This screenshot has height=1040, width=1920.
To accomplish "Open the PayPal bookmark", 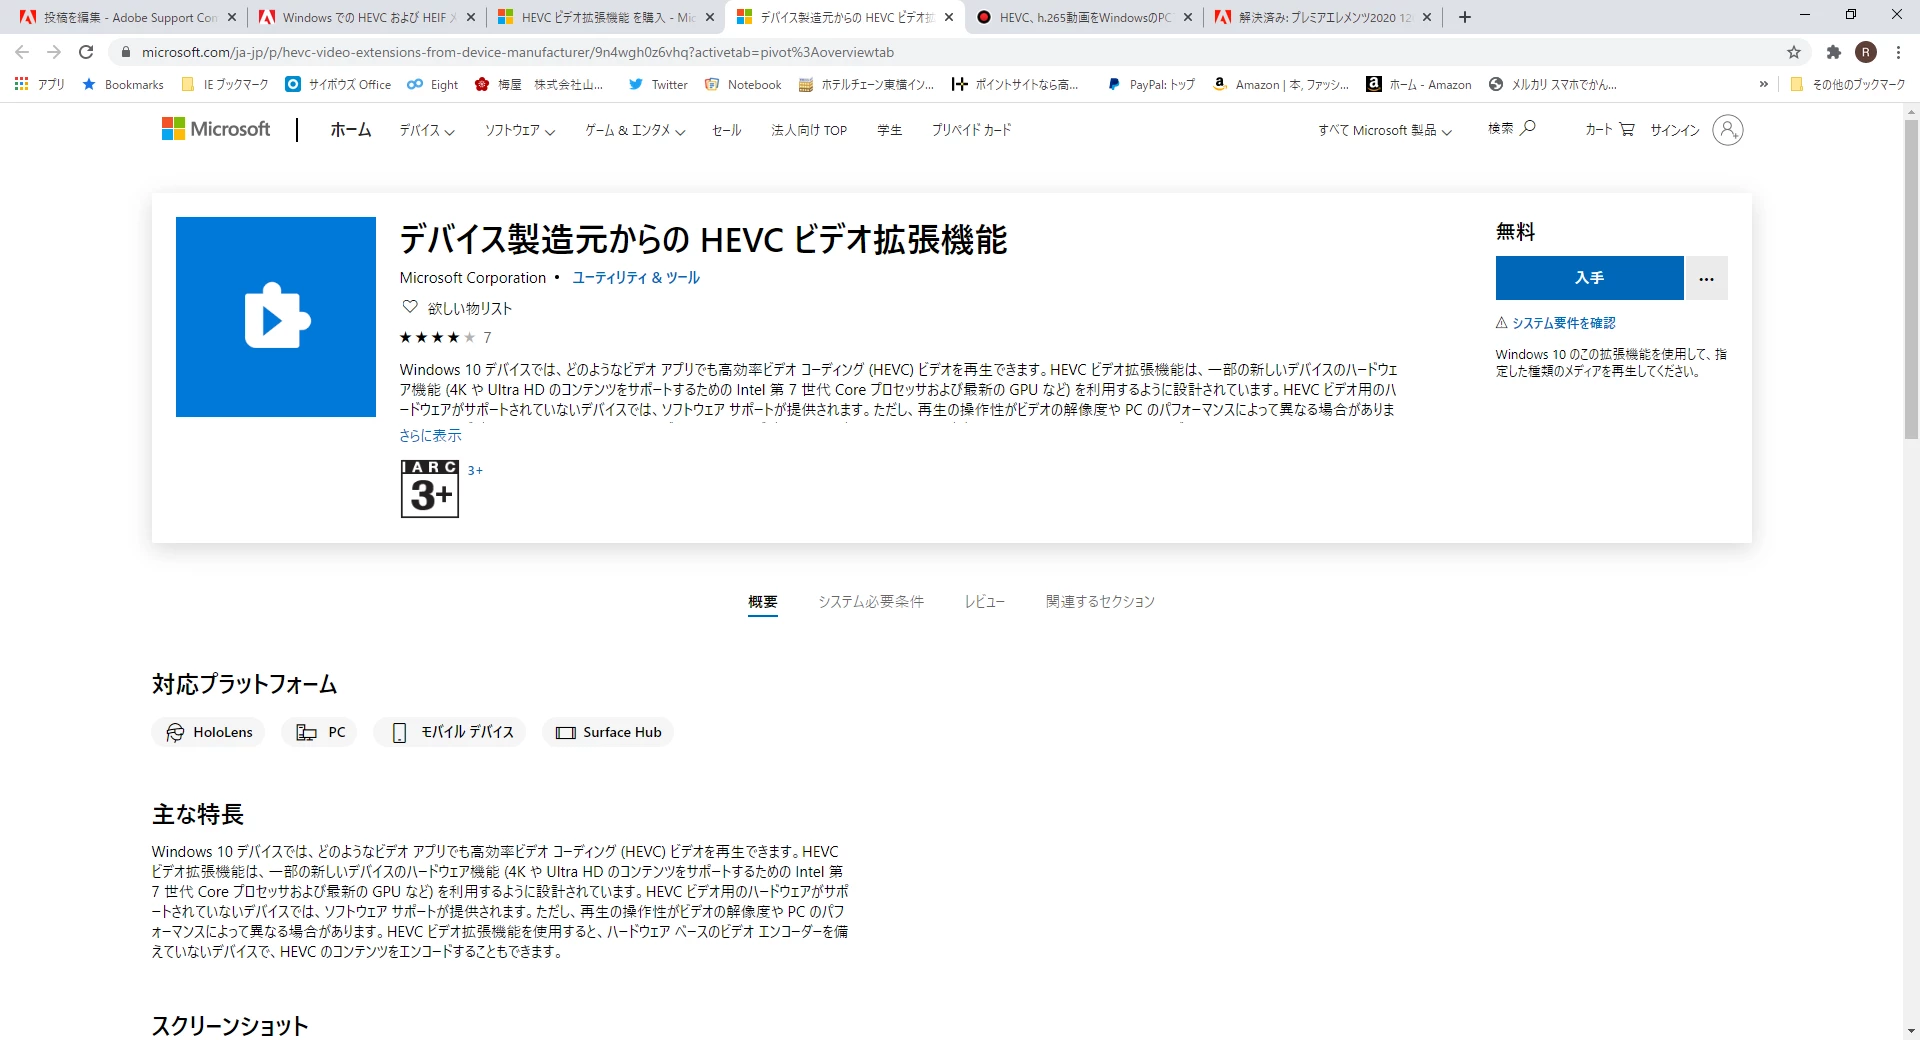I will pos(1151,85).
